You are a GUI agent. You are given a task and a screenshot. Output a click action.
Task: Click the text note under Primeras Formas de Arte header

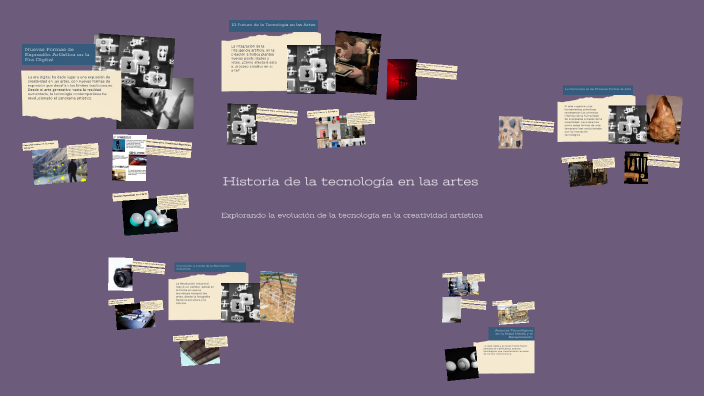point(583,120)
